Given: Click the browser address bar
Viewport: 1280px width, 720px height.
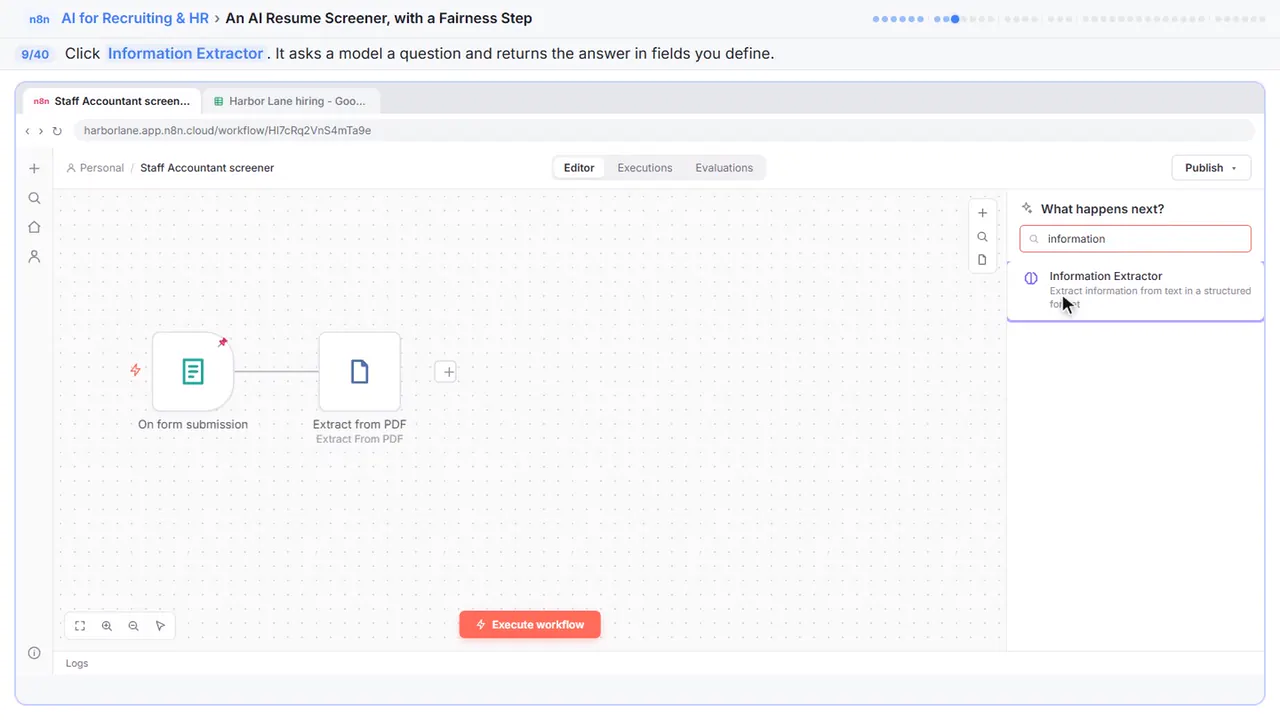Looking at the screenshot, I should pos(664,131).
